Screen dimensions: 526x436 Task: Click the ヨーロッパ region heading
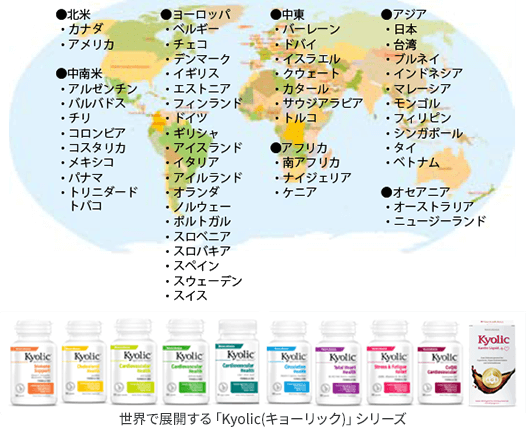coord(196,15)
